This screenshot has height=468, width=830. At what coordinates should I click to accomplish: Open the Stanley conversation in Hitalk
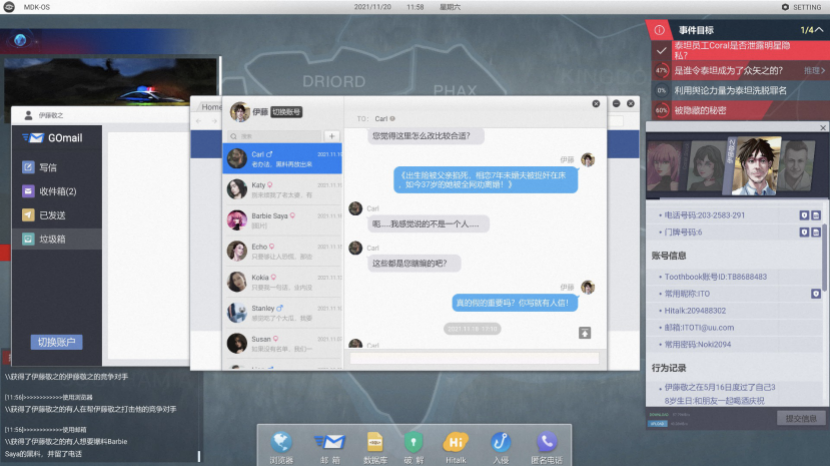point(282,312)
